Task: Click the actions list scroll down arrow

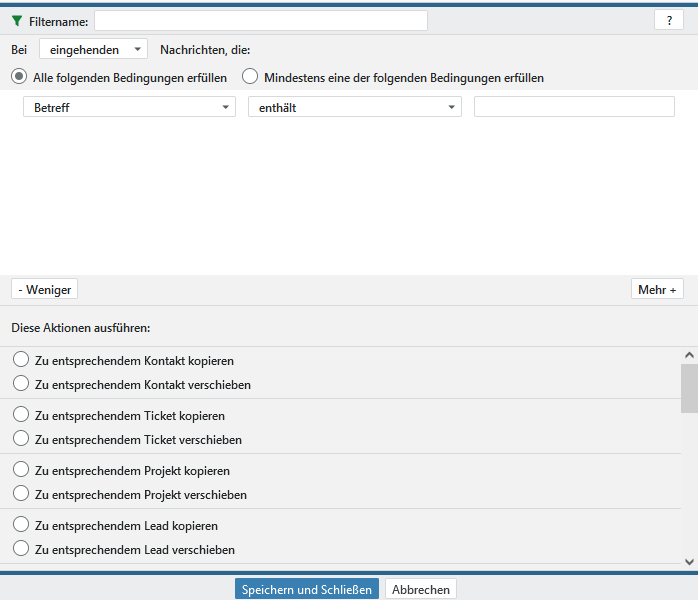Action: pyautogui.click(x=689, y=562)
